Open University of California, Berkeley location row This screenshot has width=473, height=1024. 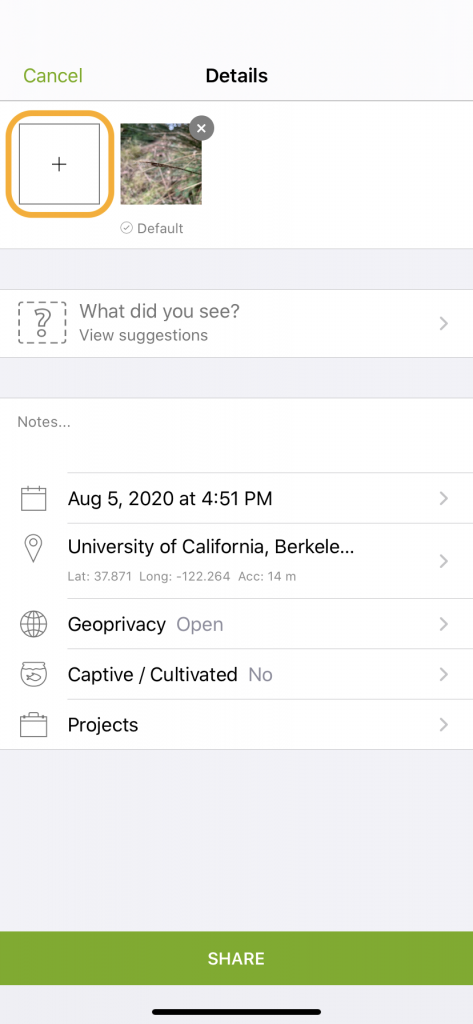click(x=236, y=561)
